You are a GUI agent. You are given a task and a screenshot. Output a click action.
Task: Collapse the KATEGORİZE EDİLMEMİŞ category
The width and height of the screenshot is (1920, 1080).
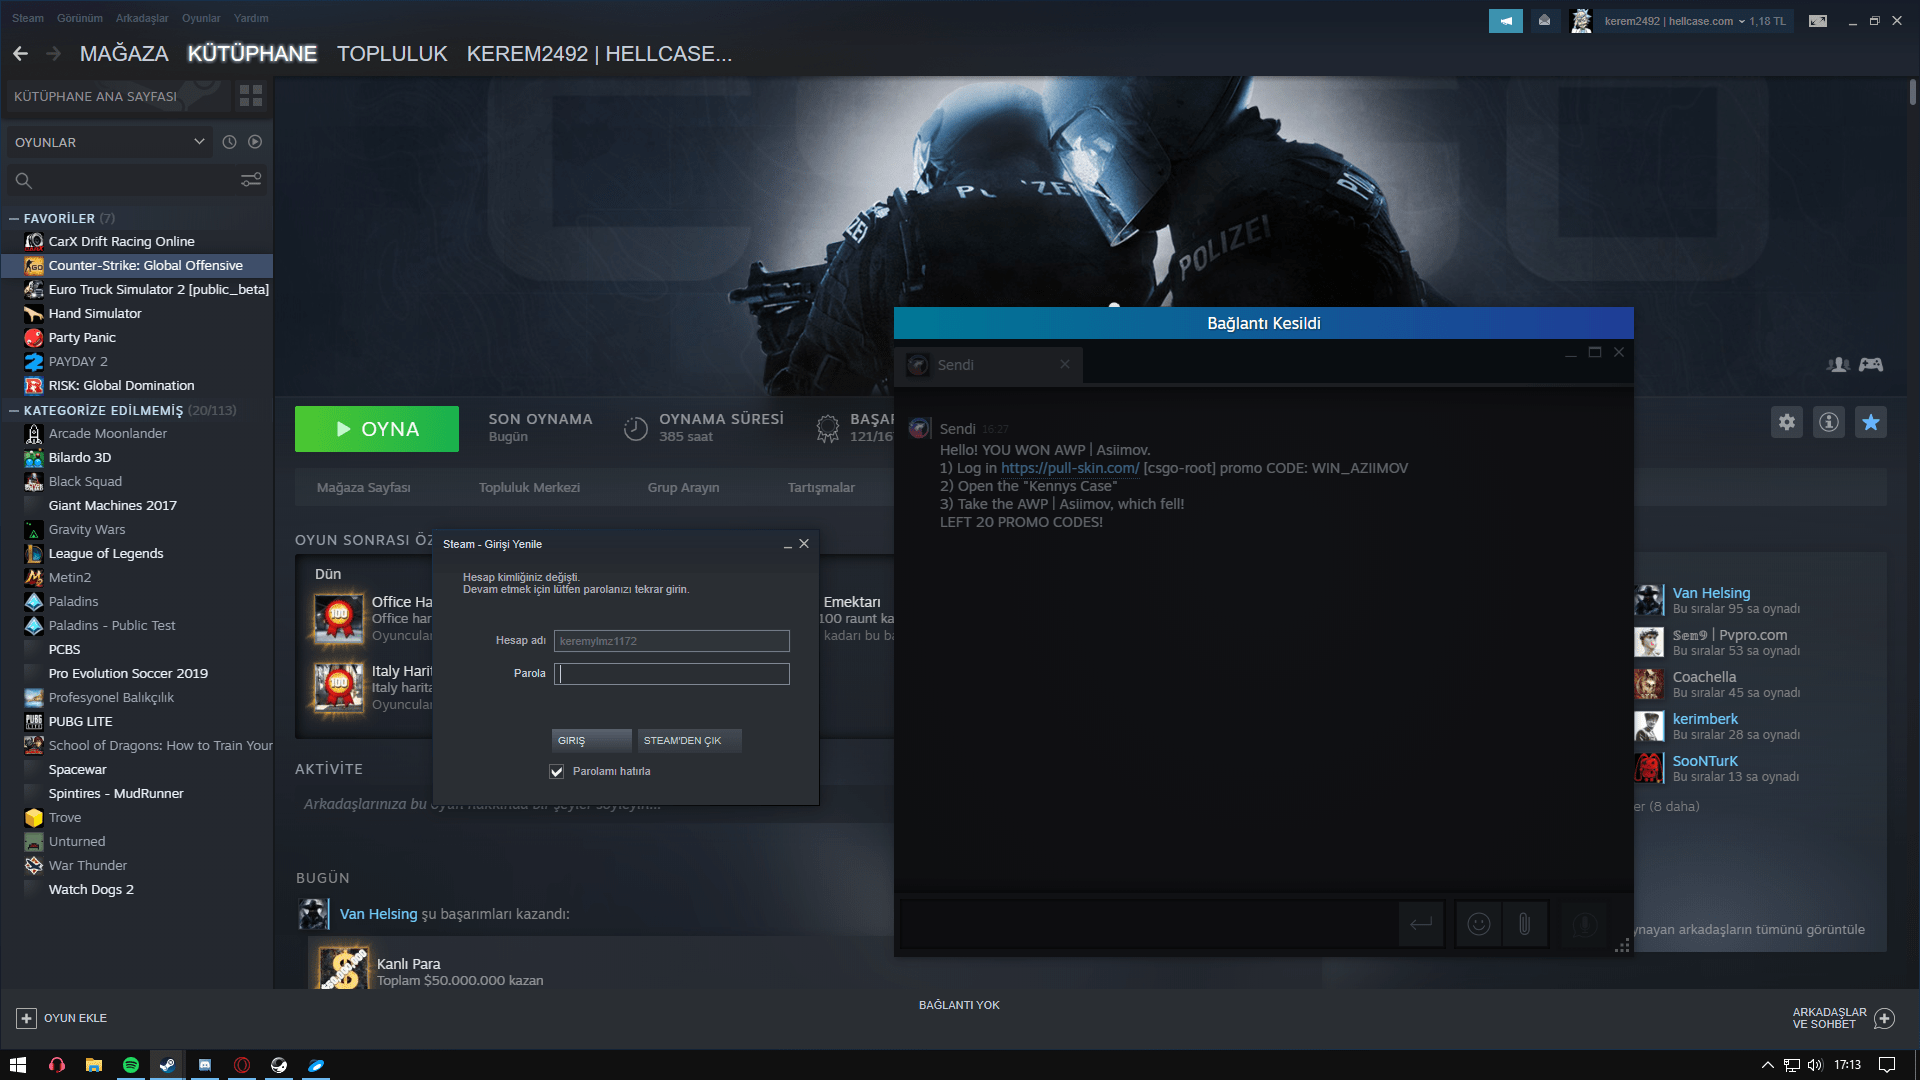pos(14,410)
